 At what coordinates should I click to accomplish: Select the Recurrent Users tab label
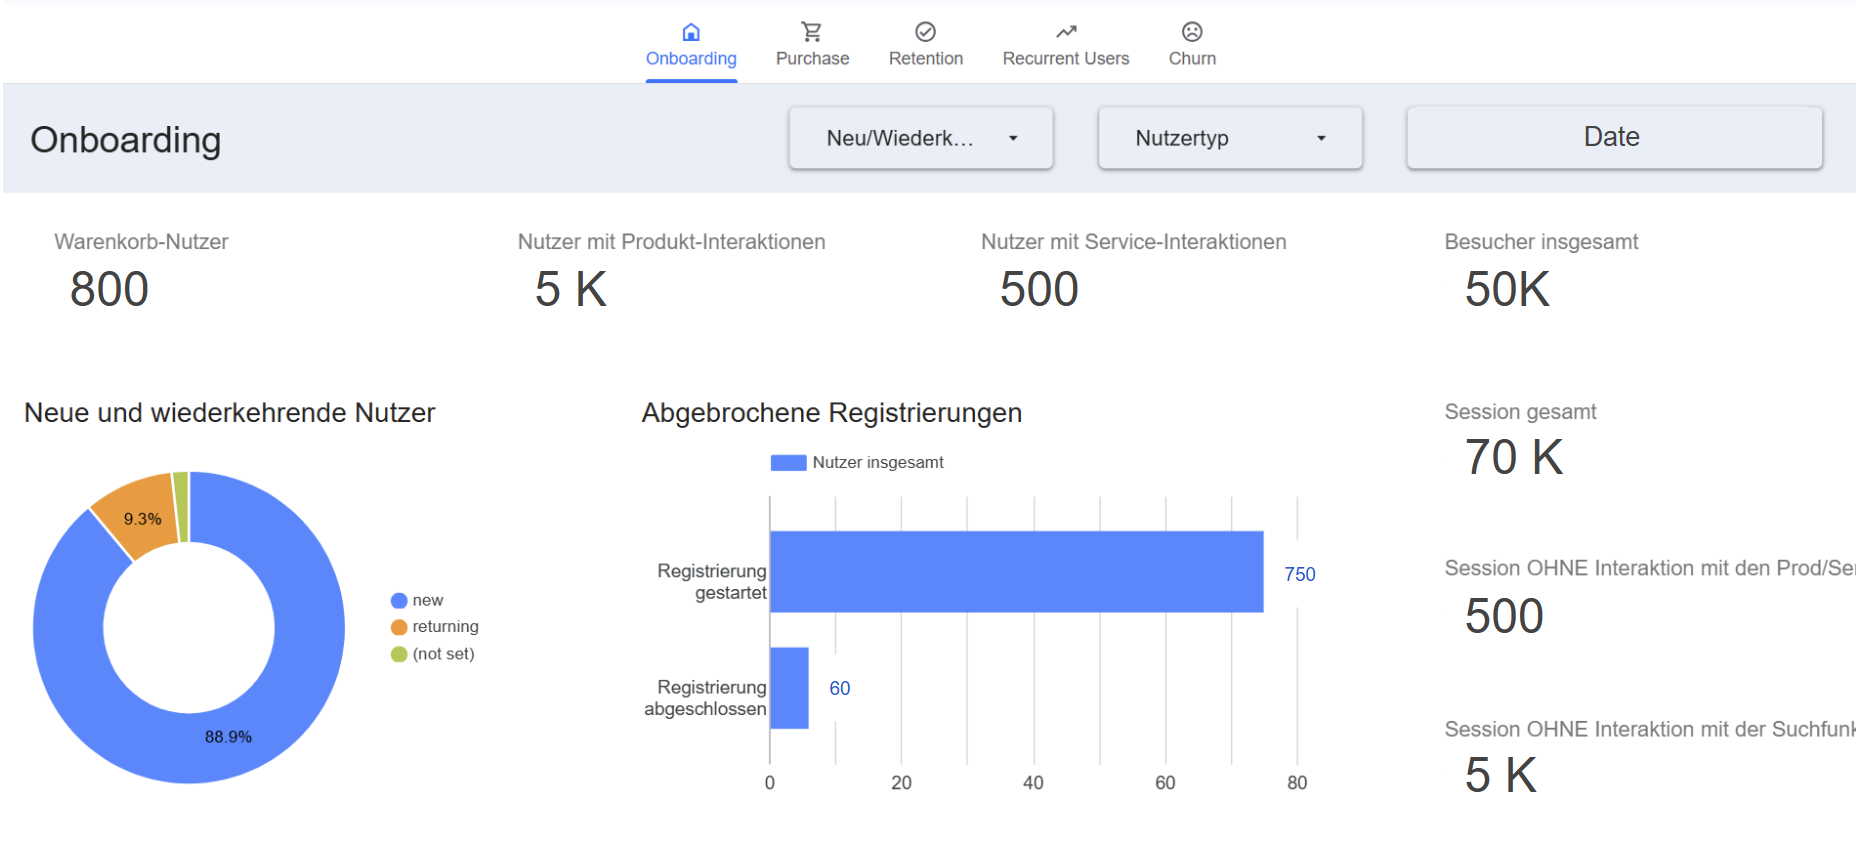coord(1066,59)
